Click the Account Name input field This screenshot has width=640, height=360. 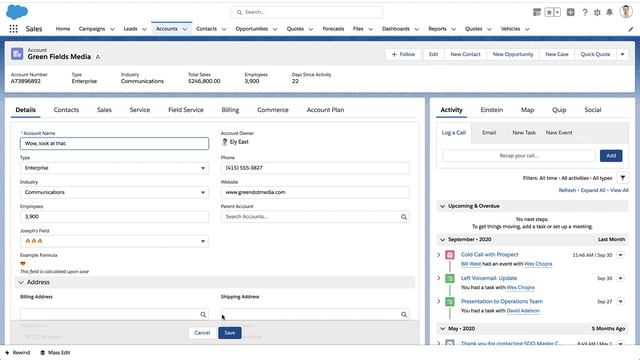pos(114,143)
